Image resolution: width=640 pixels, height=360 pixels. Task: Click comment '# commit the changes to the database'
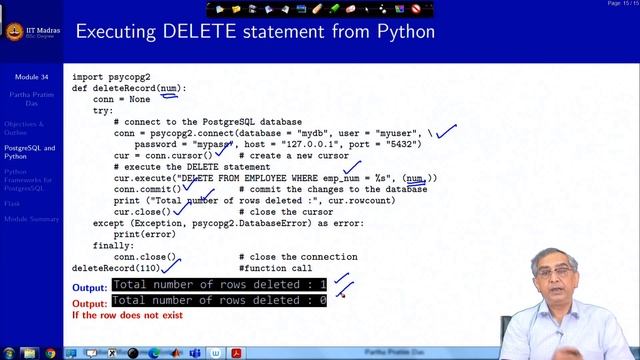[333, 189]
